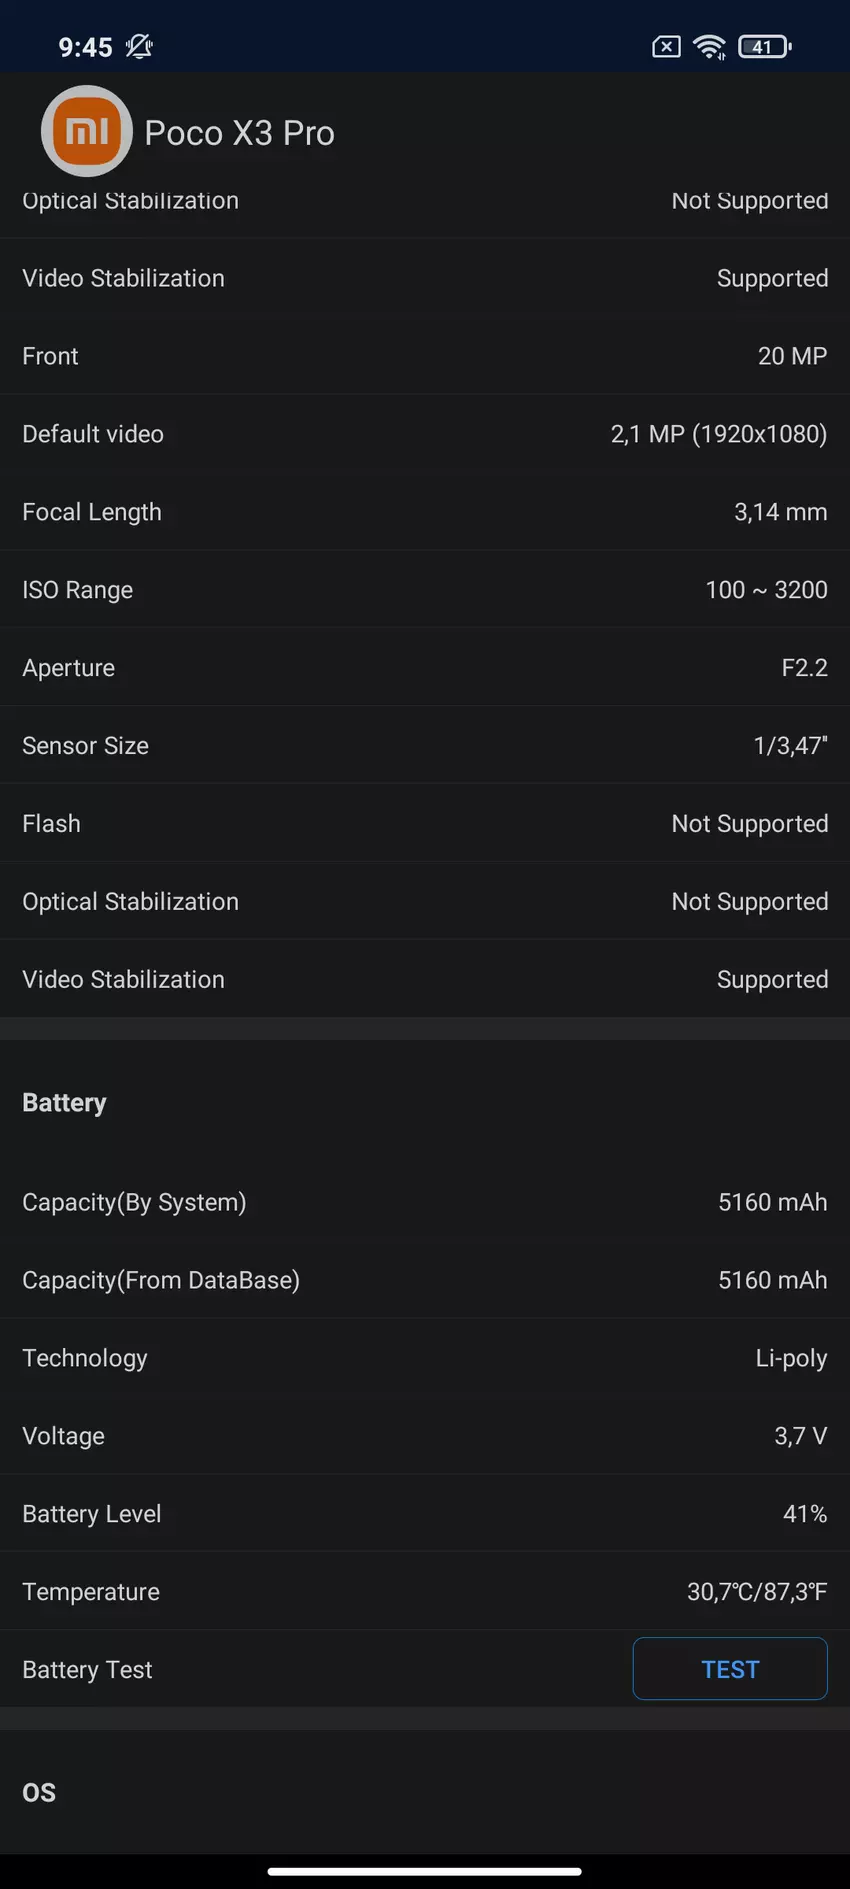Image resolution: width=850 pixels, height=1889 pixels.
Task: Tap the ISO Range row
Action: click(425, 590)
